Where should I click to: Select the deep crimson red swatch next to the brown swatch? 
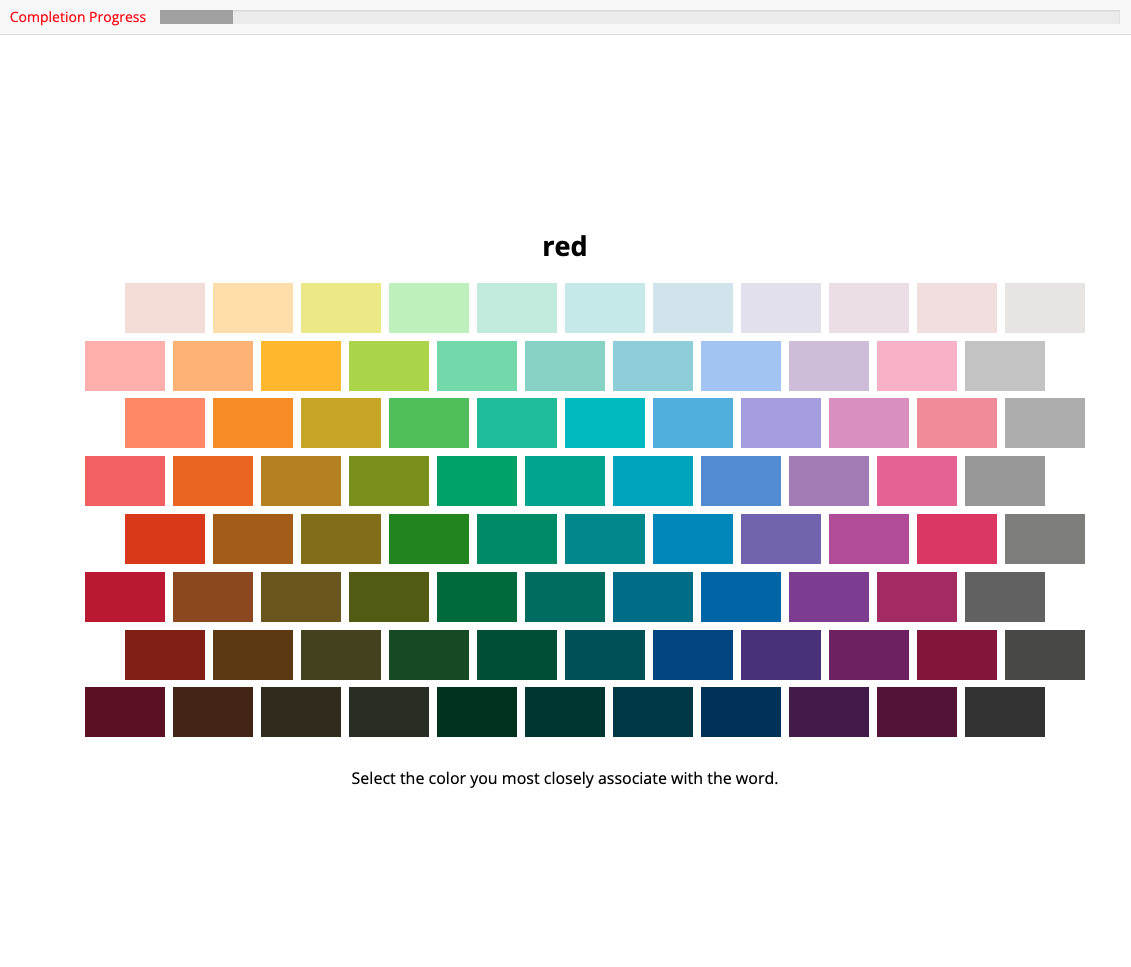point(125,597)
